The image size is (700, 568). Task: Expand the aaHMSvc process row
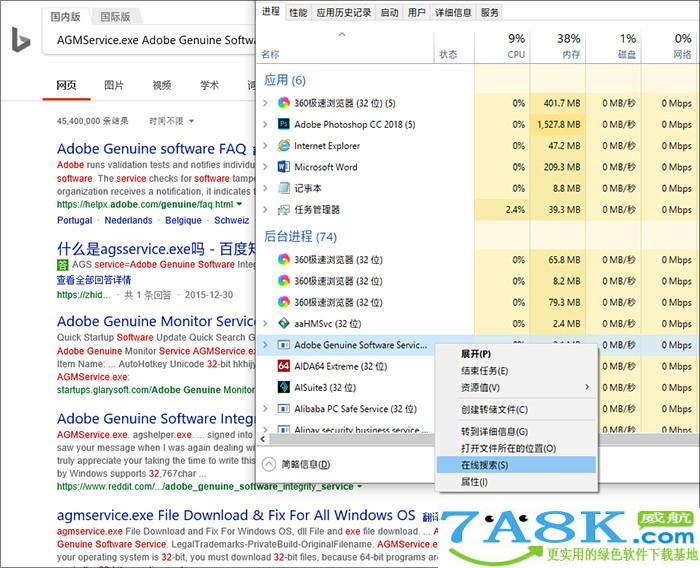click(x=266, y=323)
